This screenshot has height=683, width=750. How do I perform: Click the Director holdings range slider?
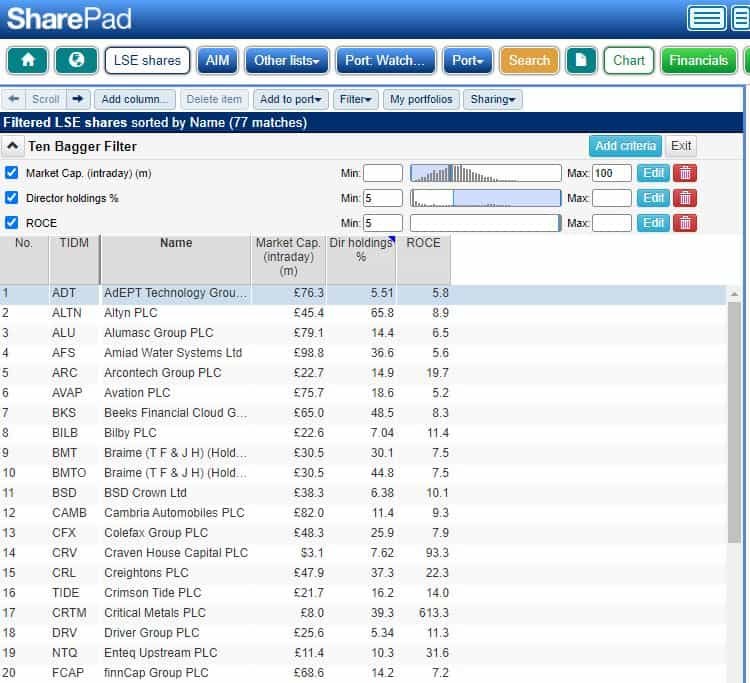point(485,198)
